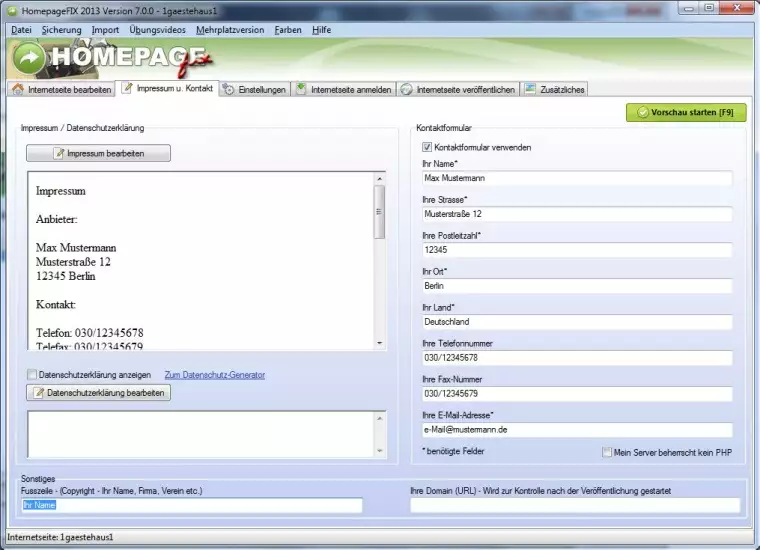Viewport: 760px width, 550px height.
Task: Click the Ihre Strasse input field
Action: pyautogui.click(x=577, y=214)
